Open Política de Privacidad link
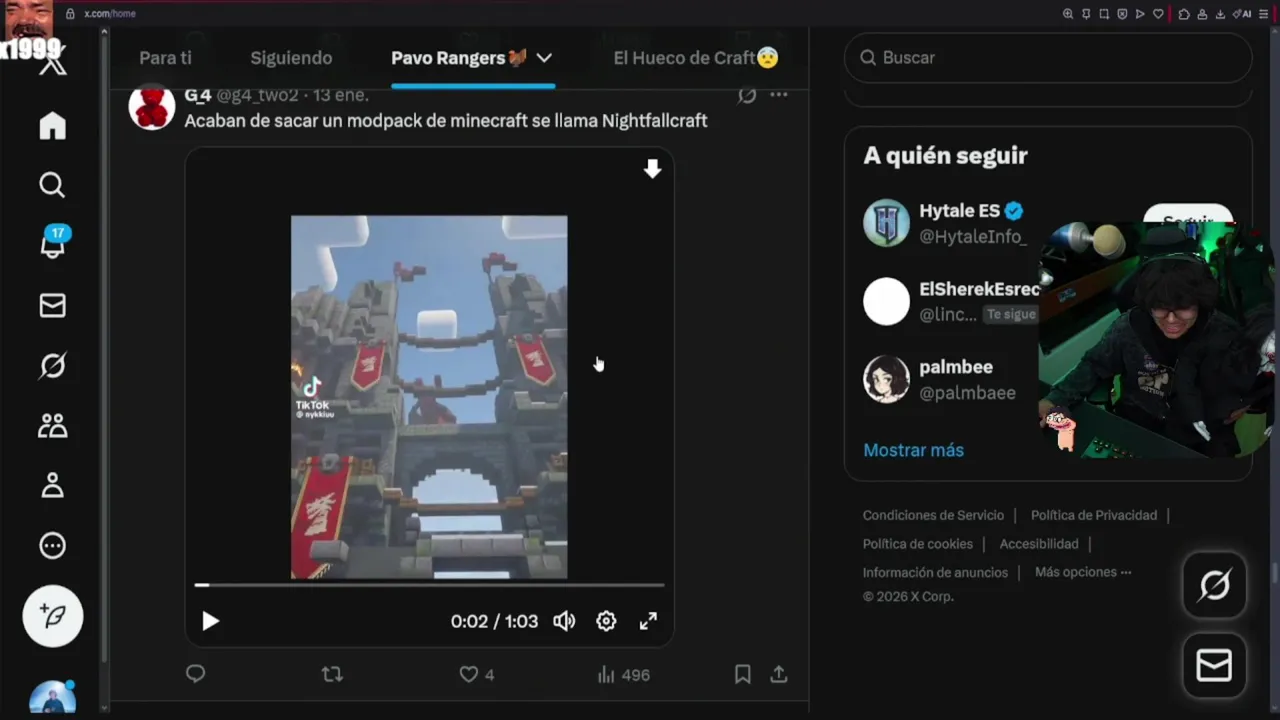This screenshot has height=720, width=1280. [x=1094, y=515]
